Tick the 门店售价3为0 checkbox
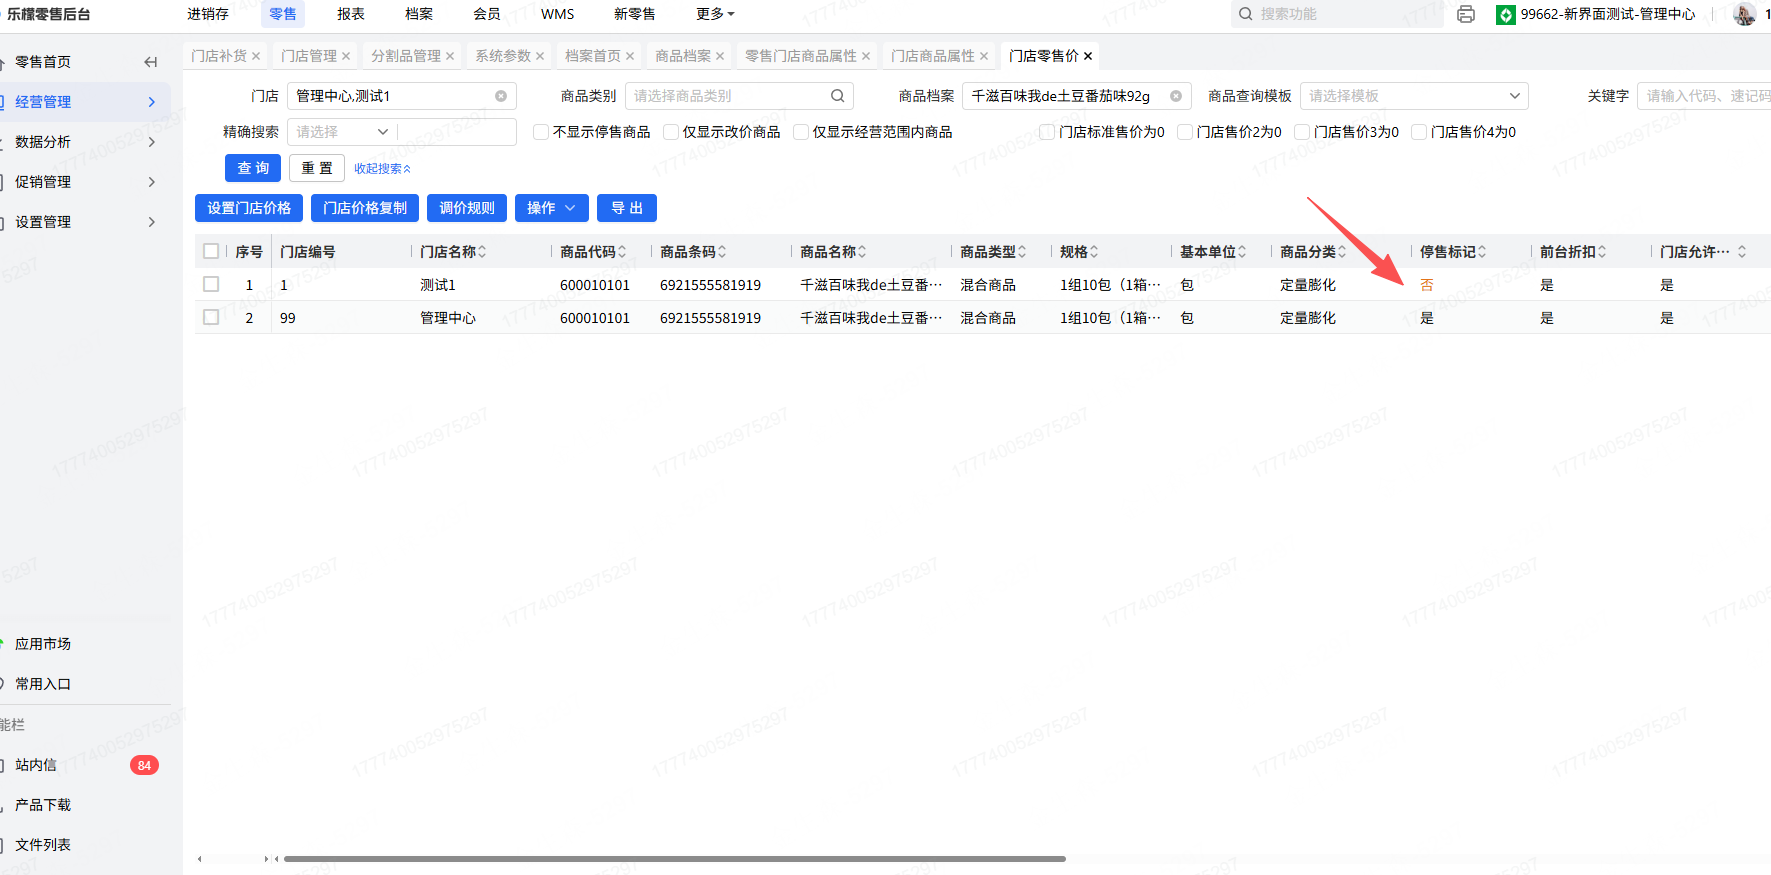 pos(1302,132)
